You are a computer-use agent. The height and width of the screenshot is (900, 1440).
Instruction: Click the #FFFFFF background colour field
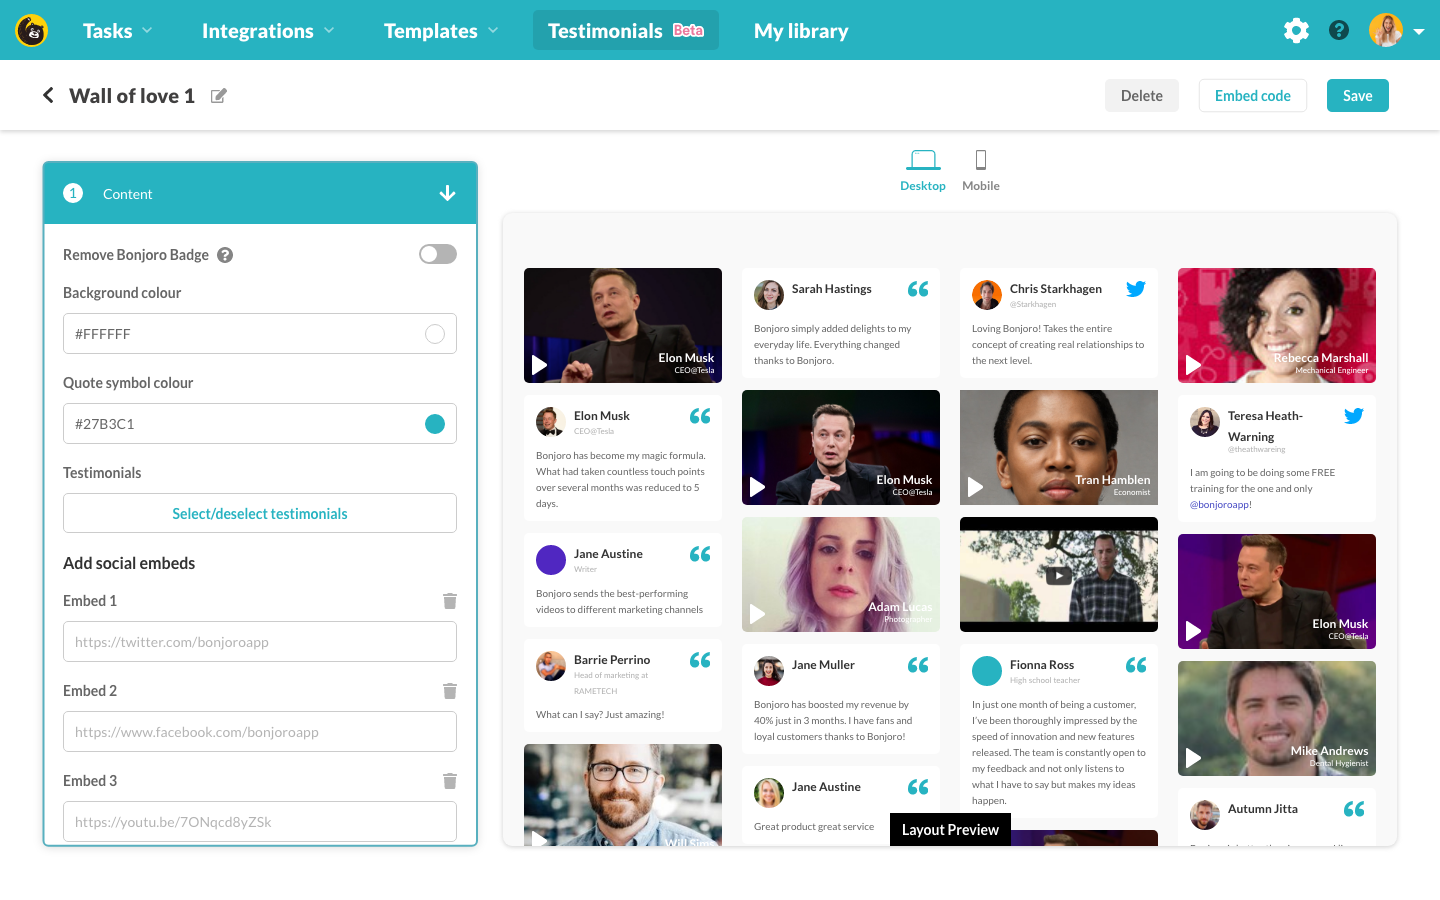(x=260, y=334)
